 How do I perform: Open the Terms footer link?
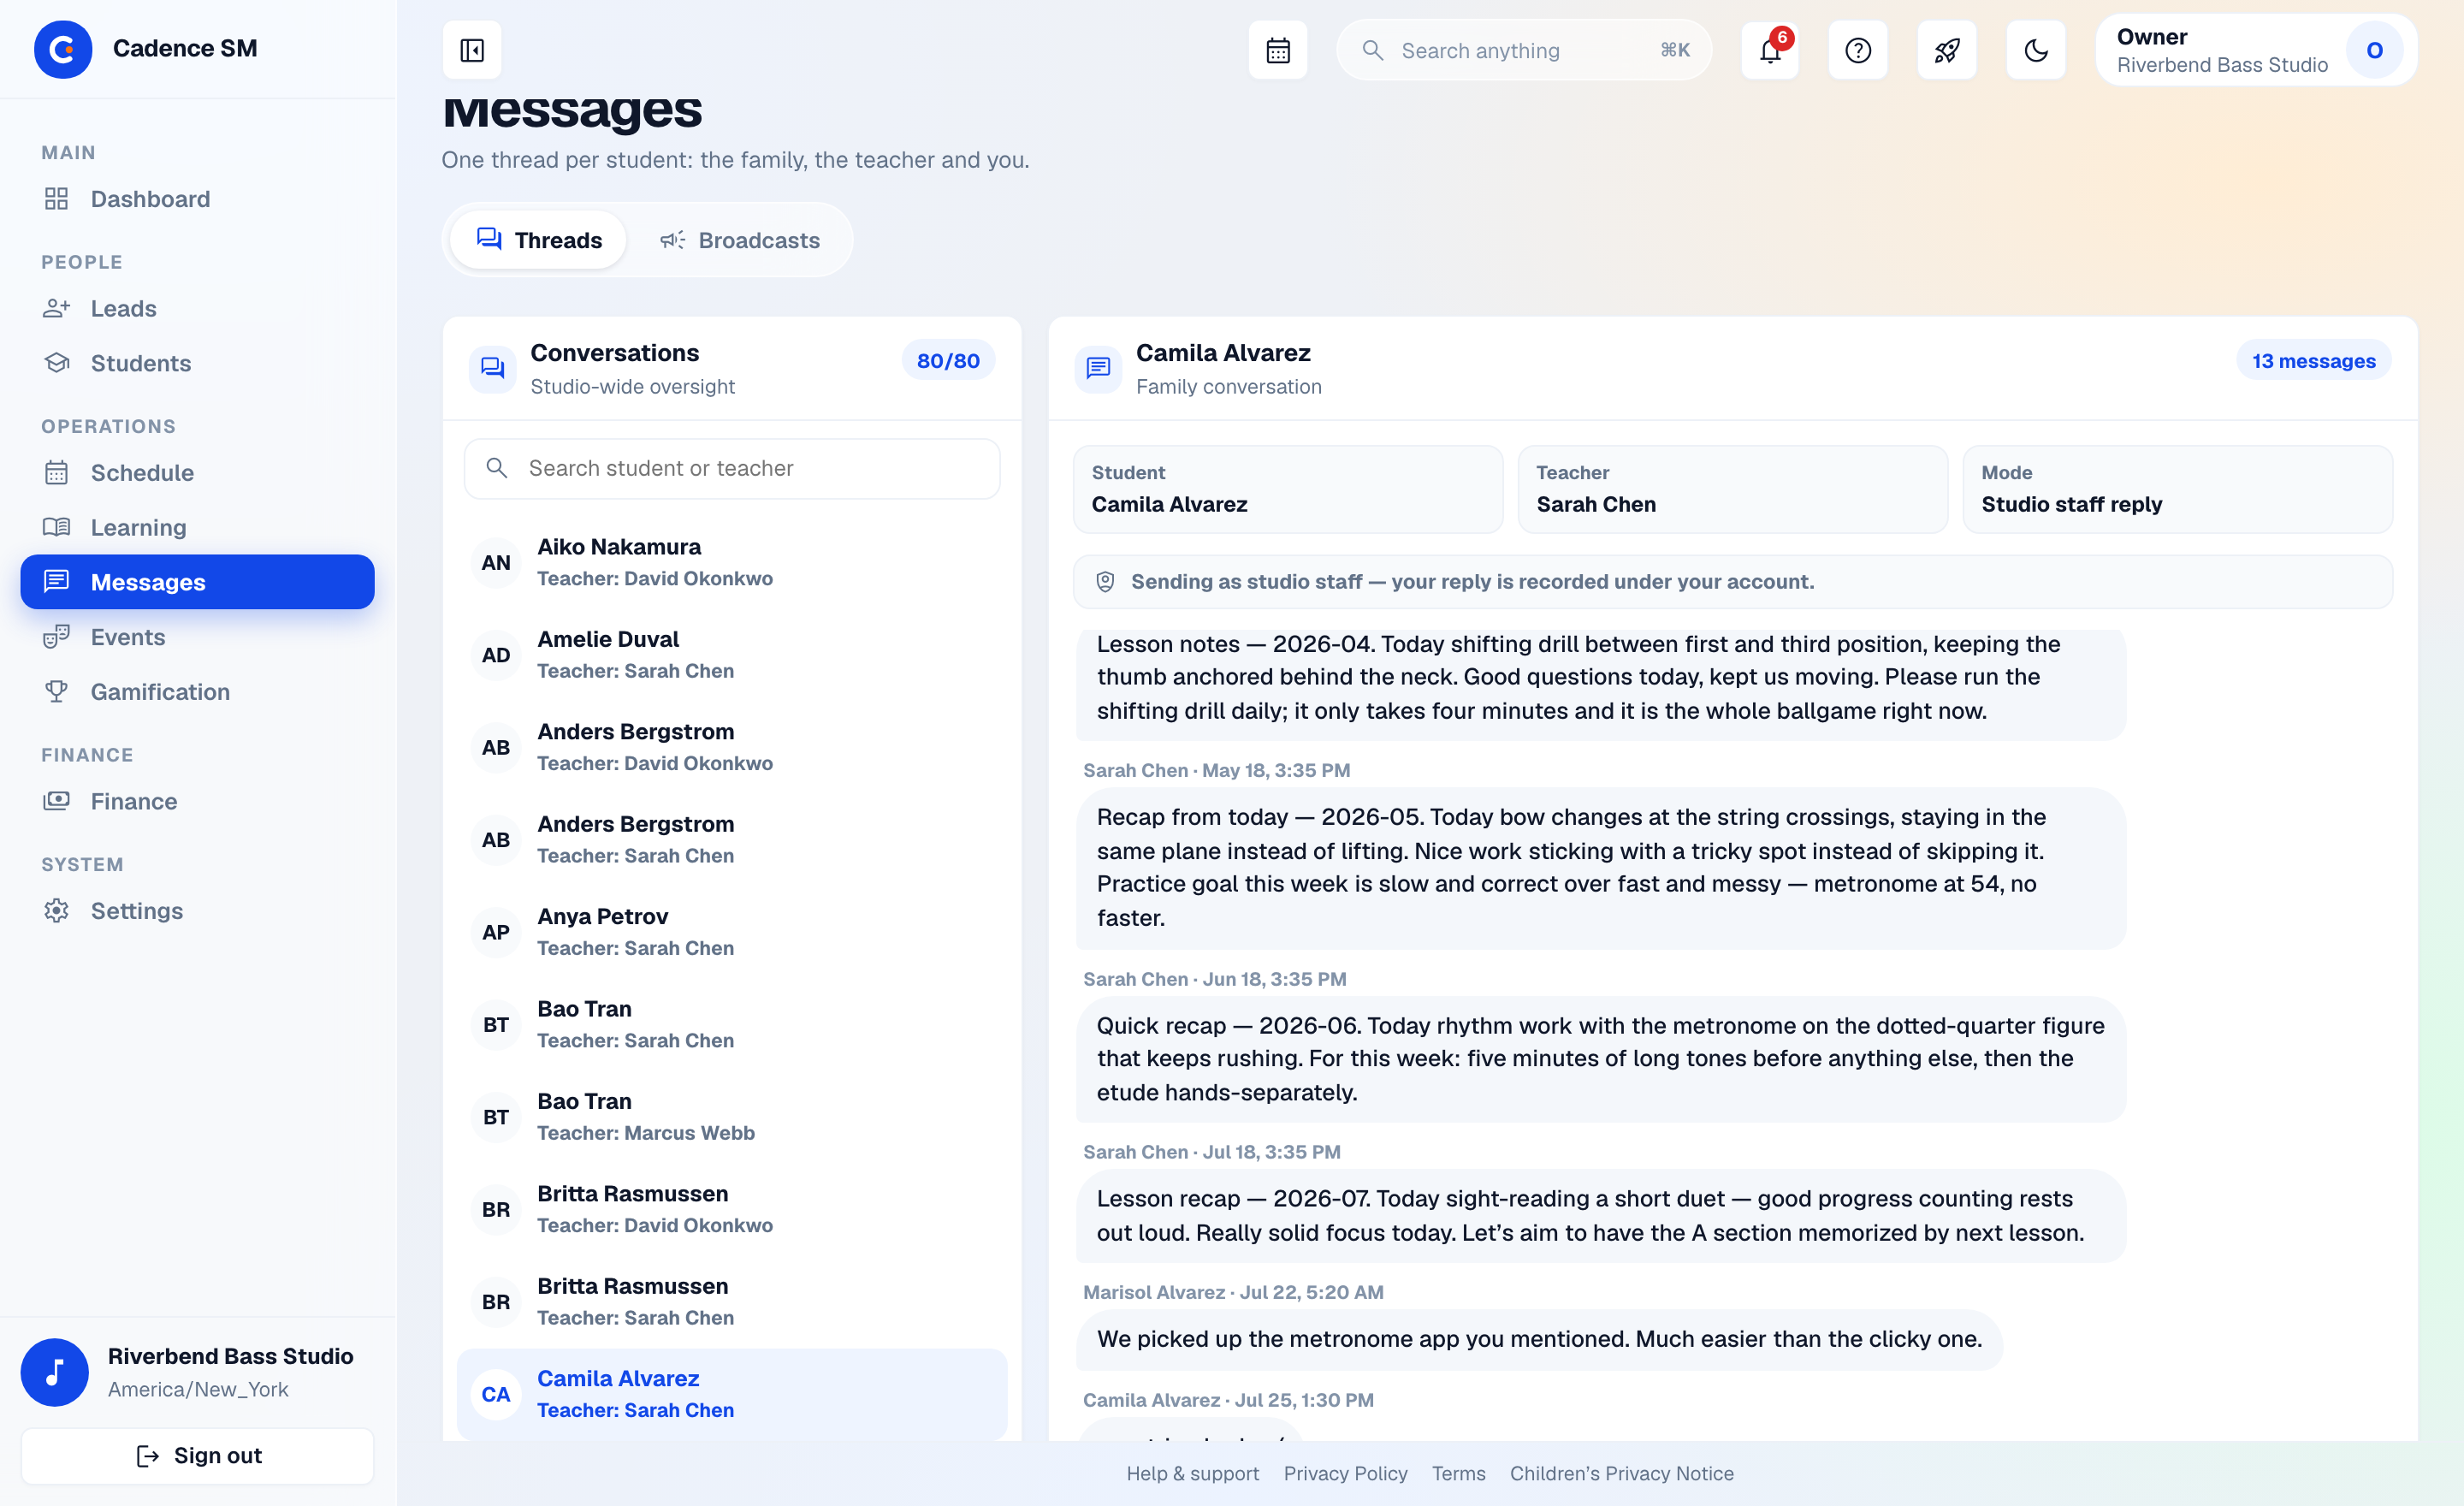pos(1458,1473)
